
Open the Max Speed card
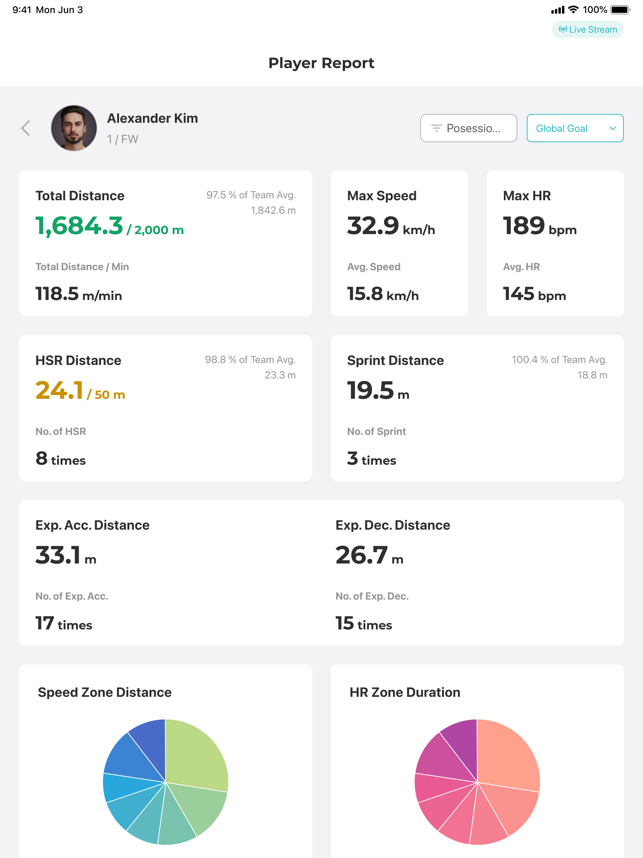coord(399,243)
